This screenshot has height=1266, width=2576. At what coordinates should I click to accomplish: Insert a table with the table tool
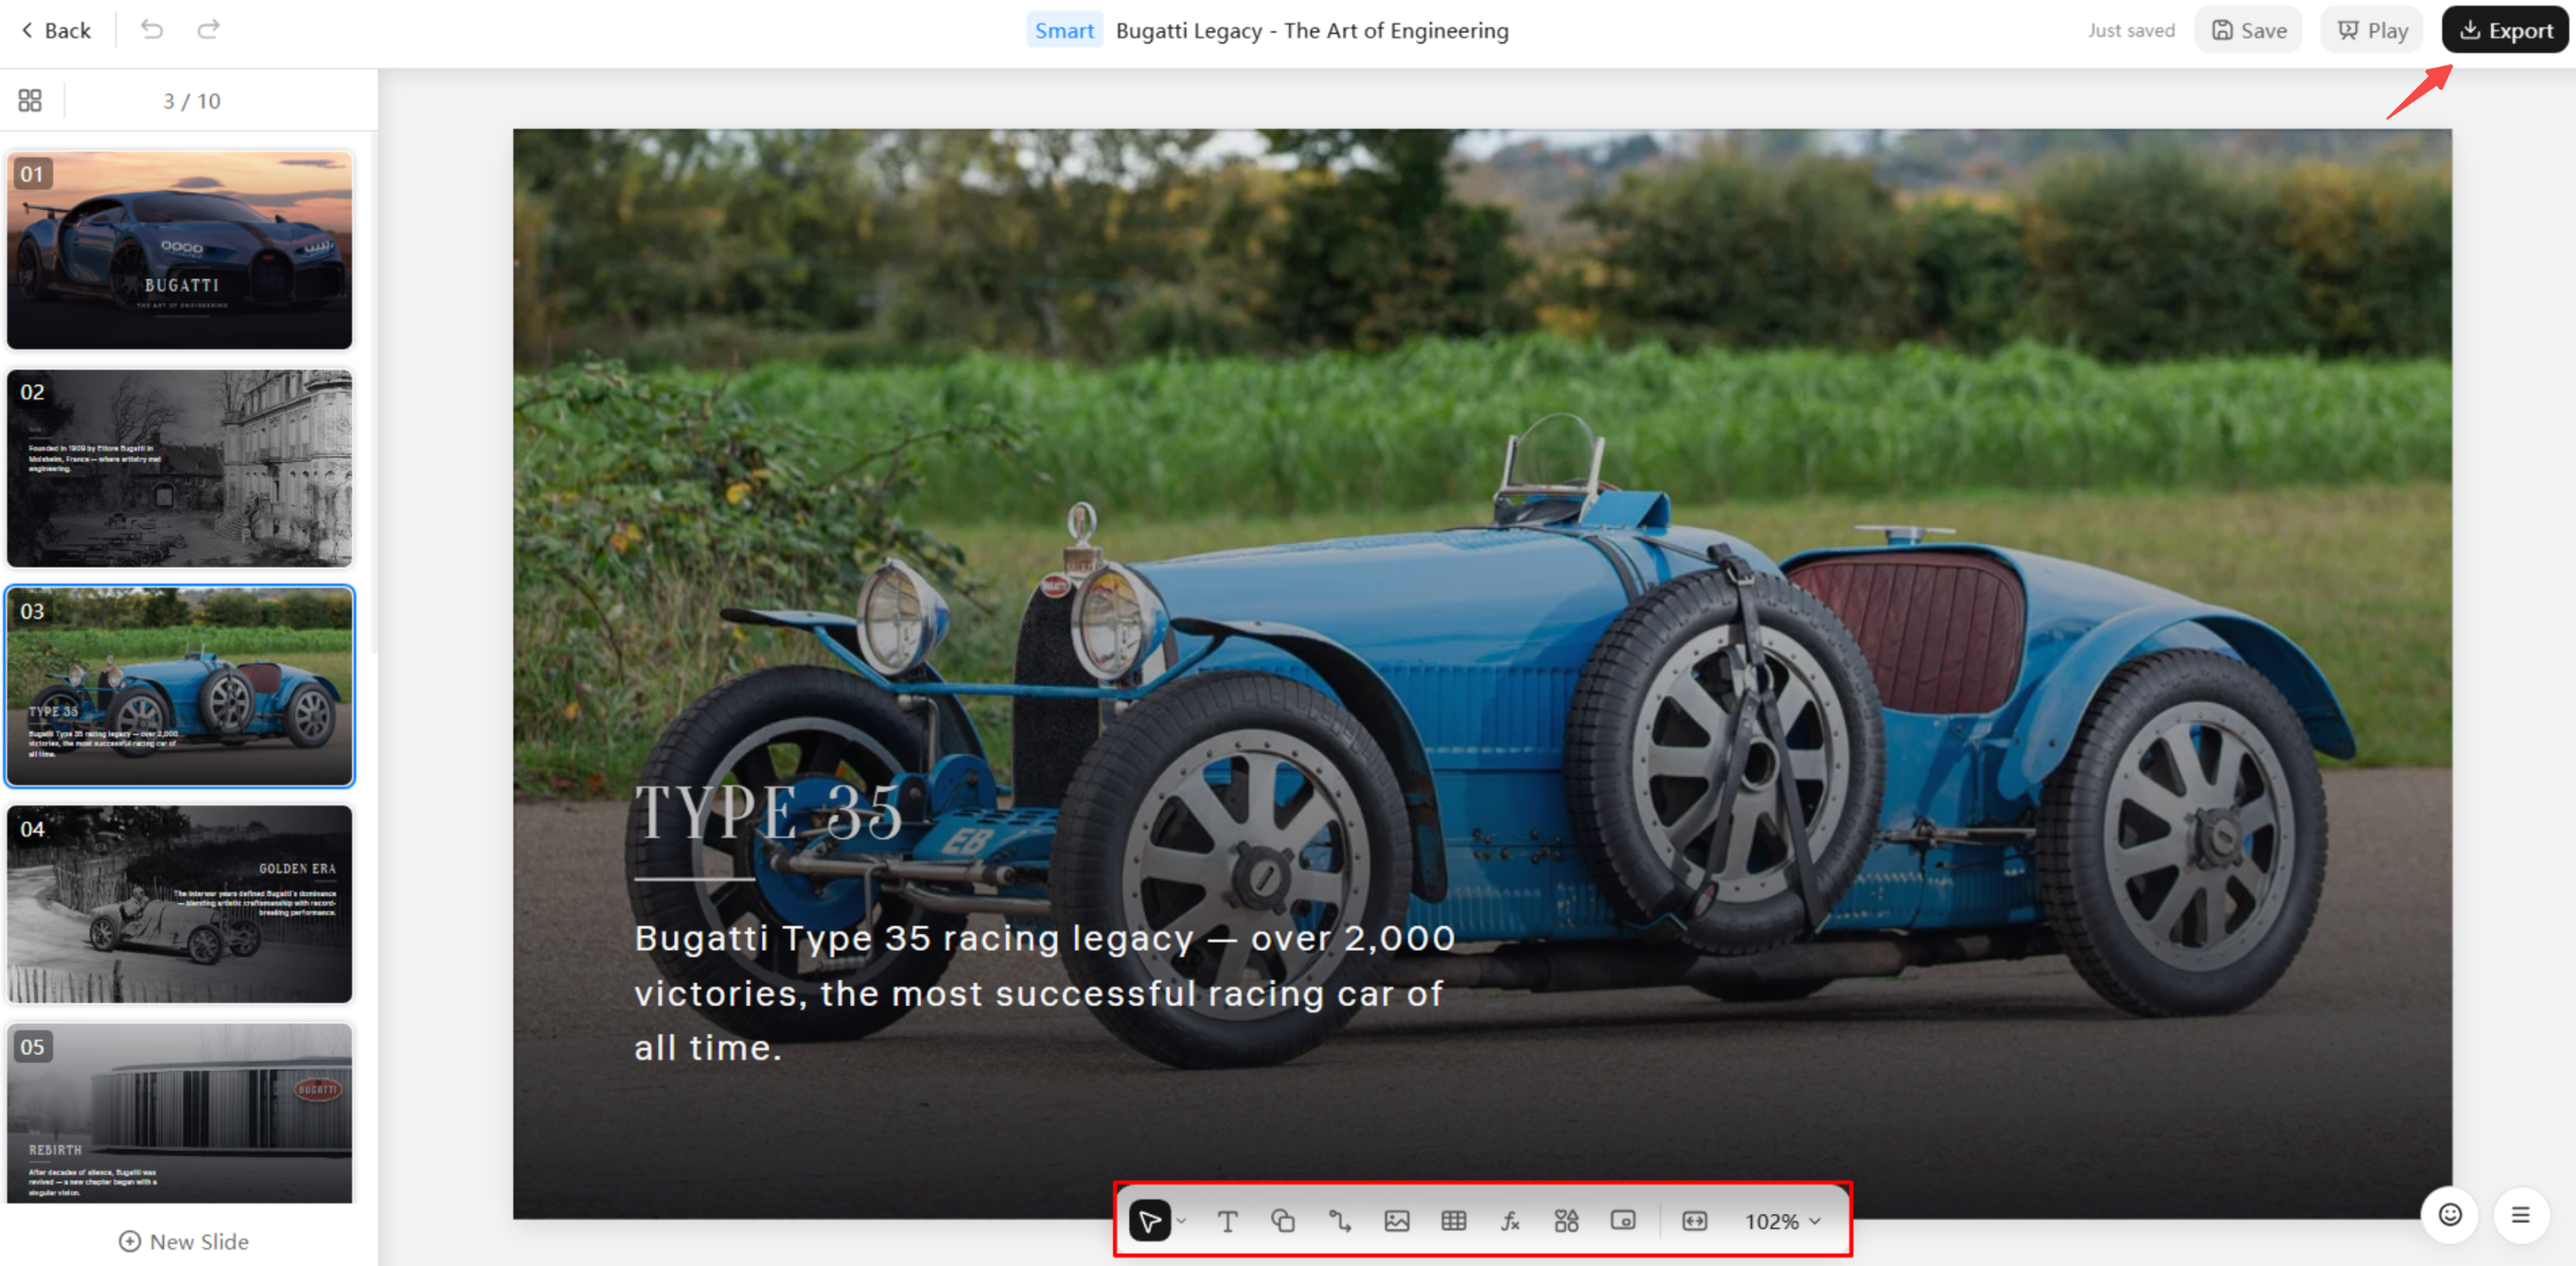click(x=1454, y=1221)
